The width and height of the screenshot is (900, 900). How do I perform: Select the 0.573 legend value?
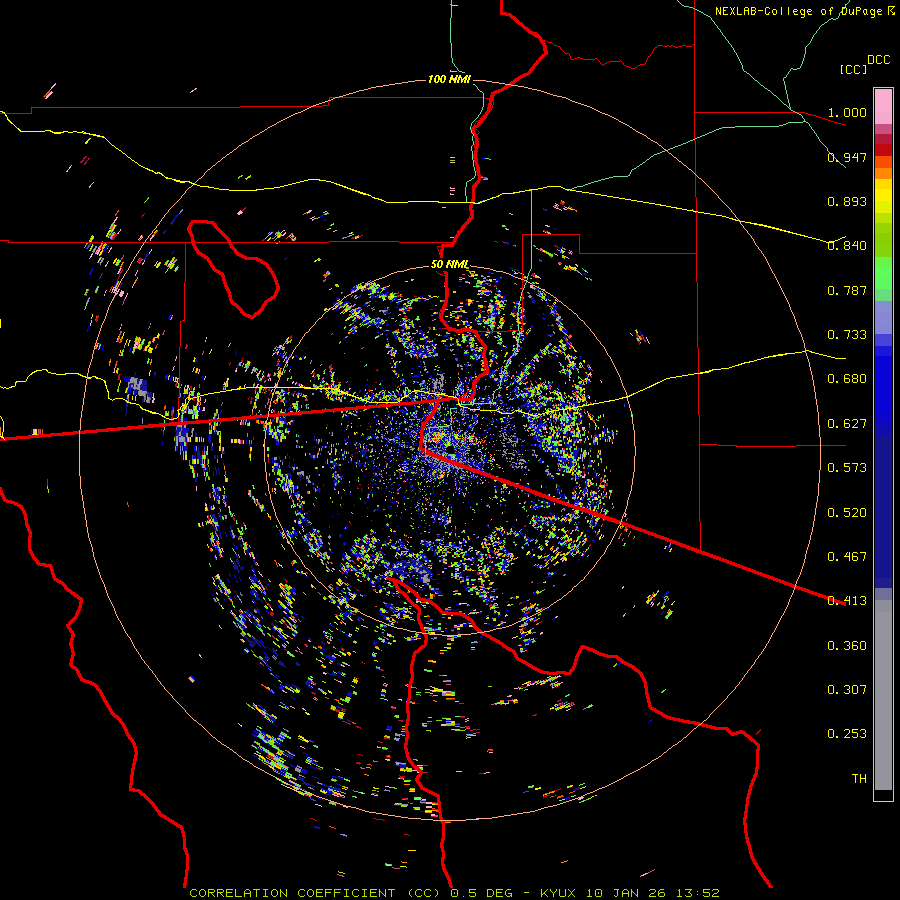pos(847,468)
